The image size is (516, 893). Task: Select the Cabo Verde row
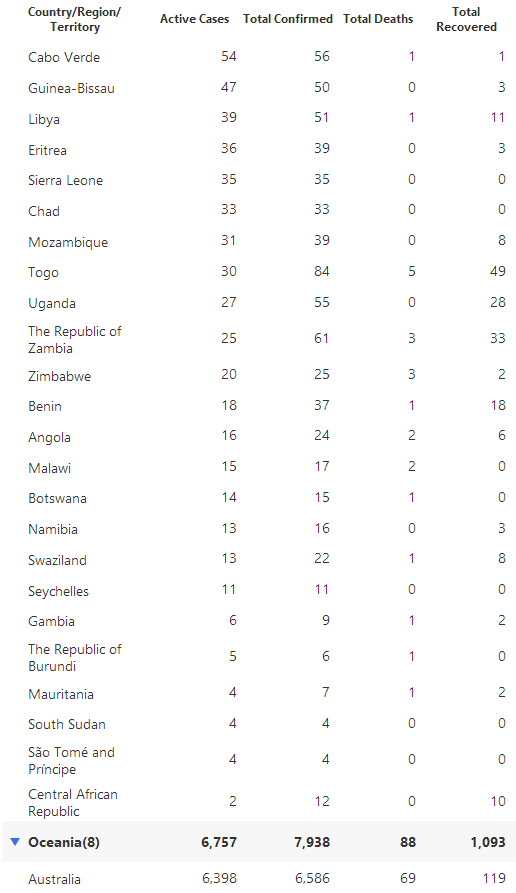258,57
